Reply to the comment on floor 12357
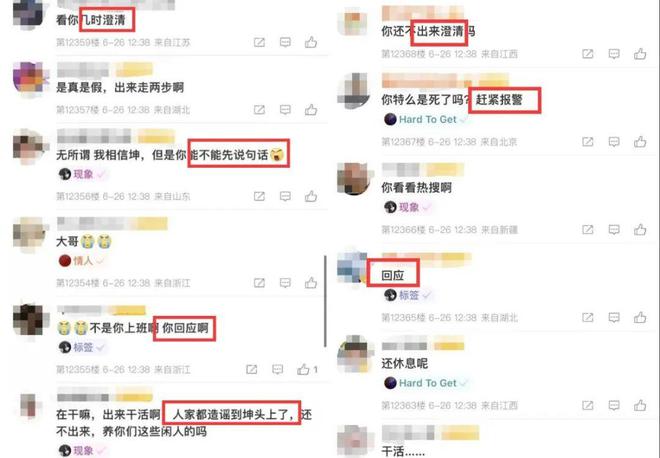660x458 pixels. [285, 110]
